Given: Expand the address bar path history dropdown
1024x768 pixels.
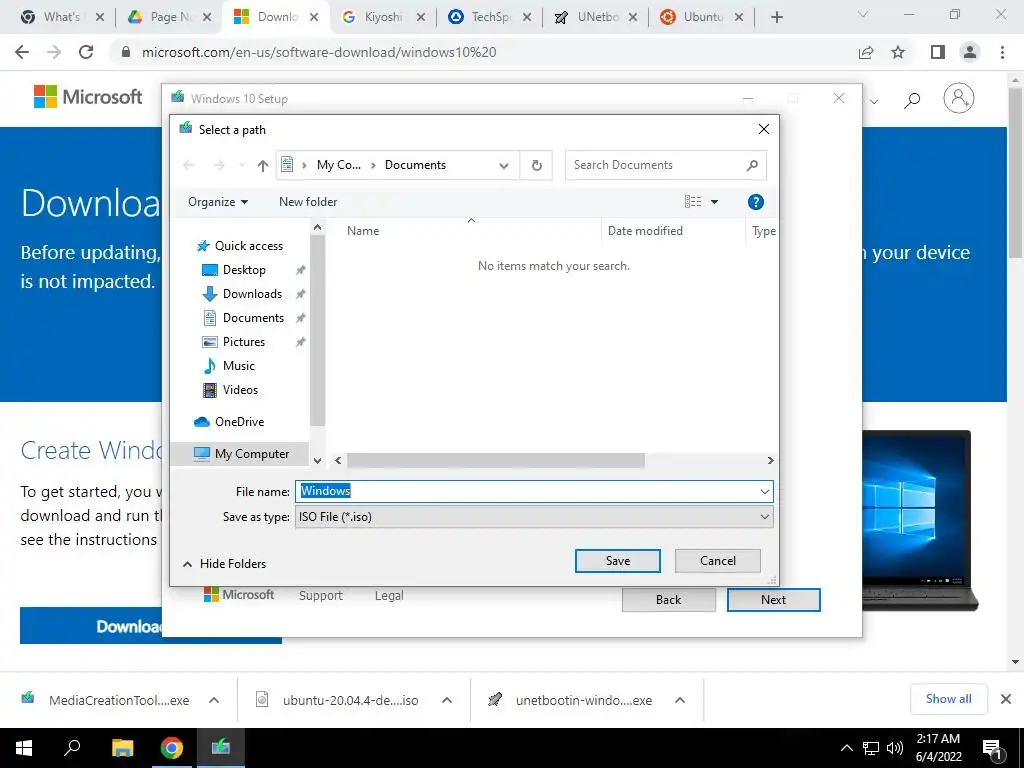Looking at the screenshot, I should (504, 165).
